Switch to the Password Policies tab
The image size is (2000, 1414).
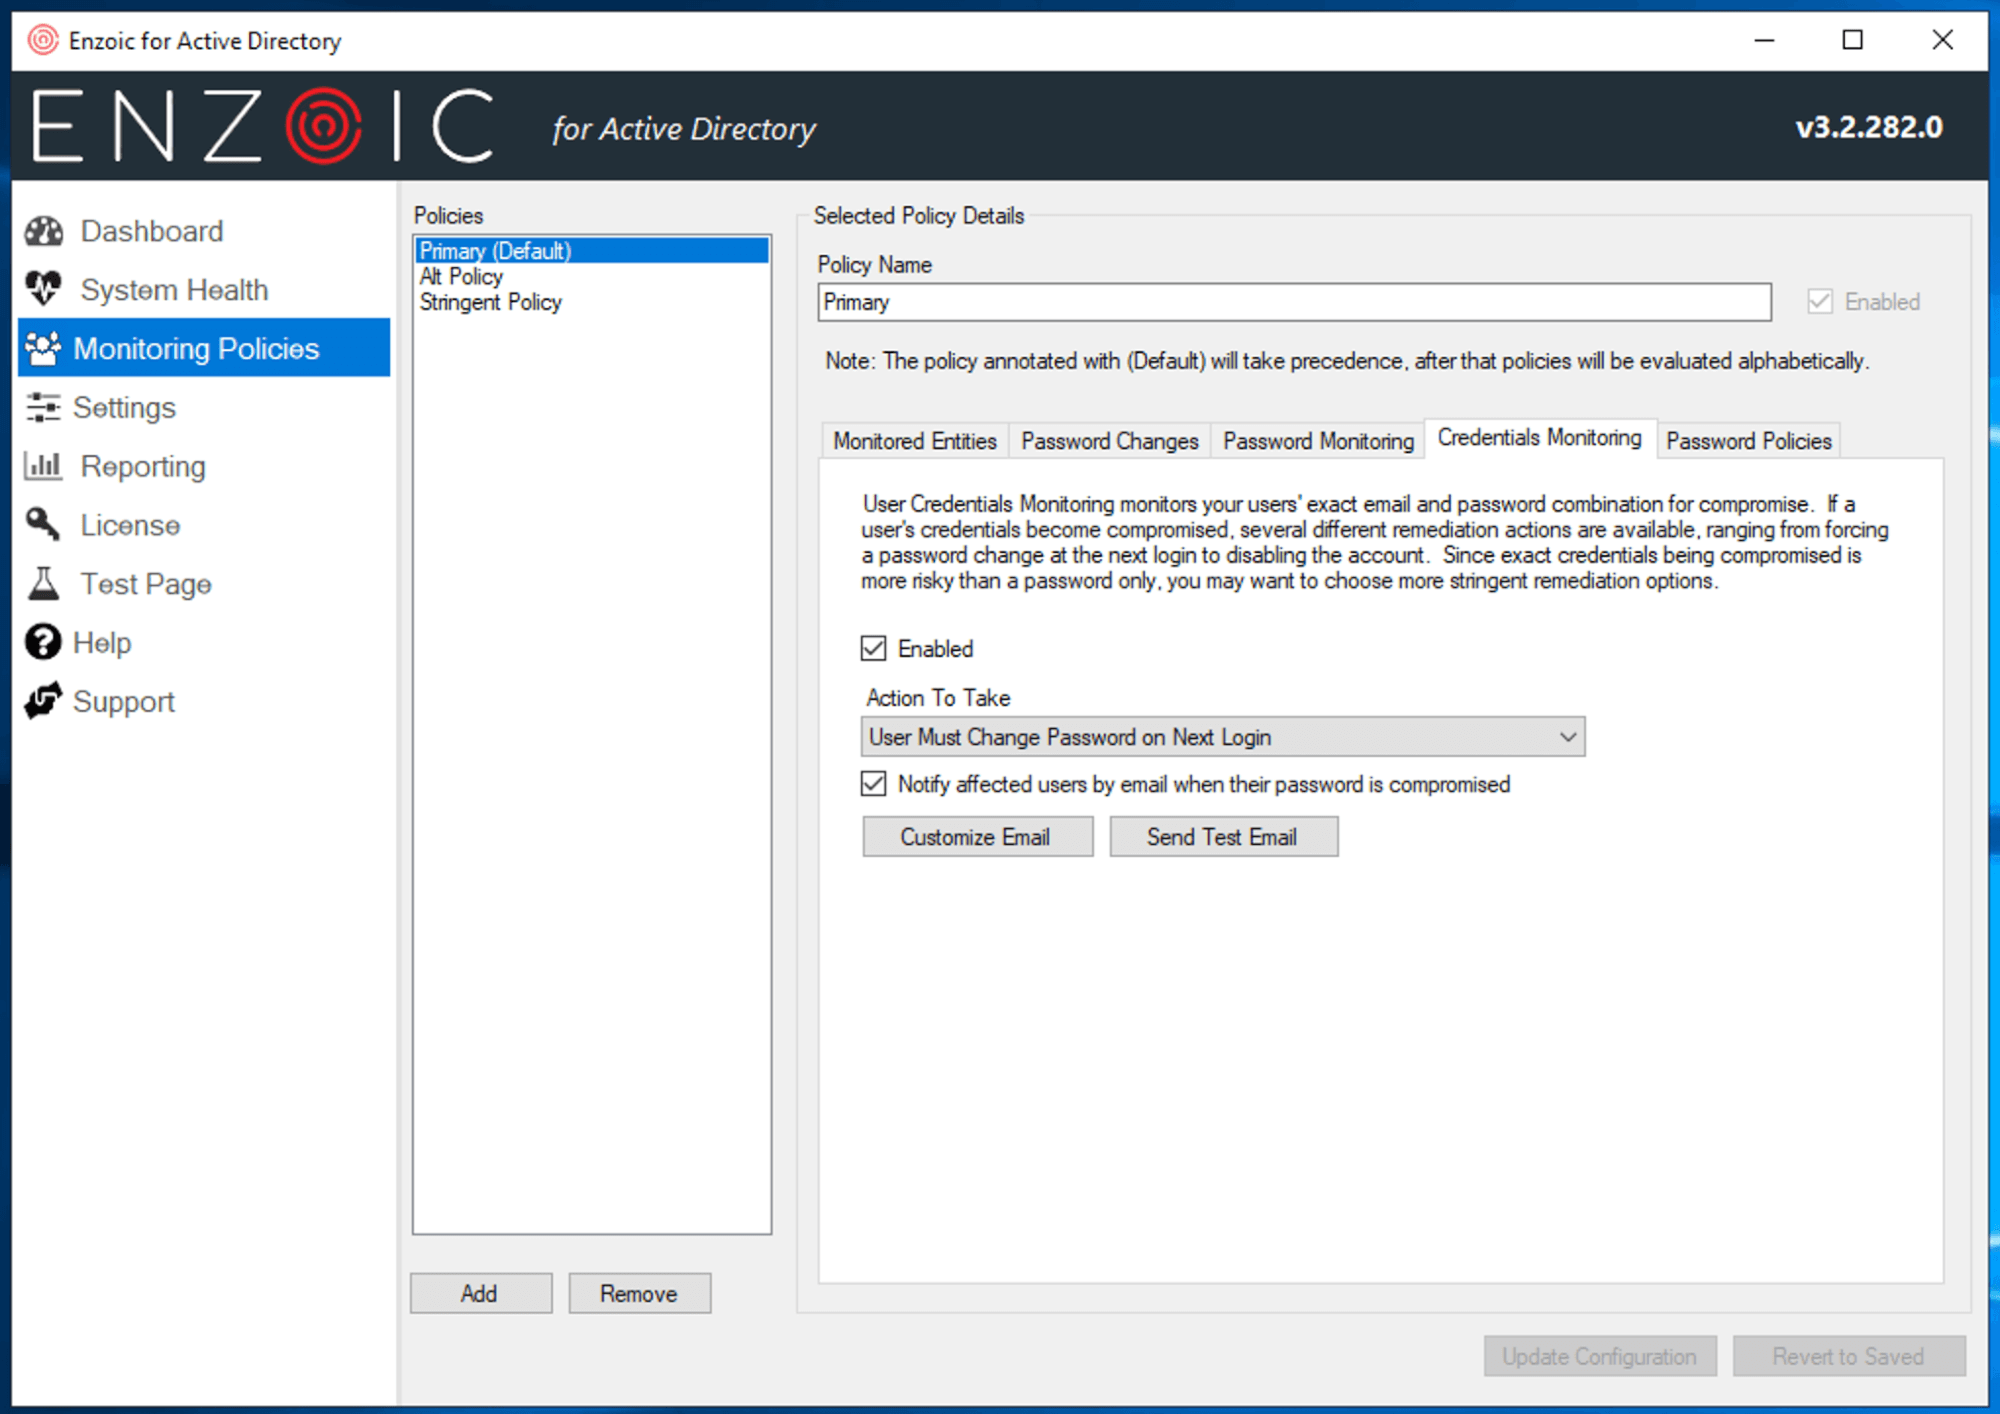pyautogui.click(x=1748, y=441)
